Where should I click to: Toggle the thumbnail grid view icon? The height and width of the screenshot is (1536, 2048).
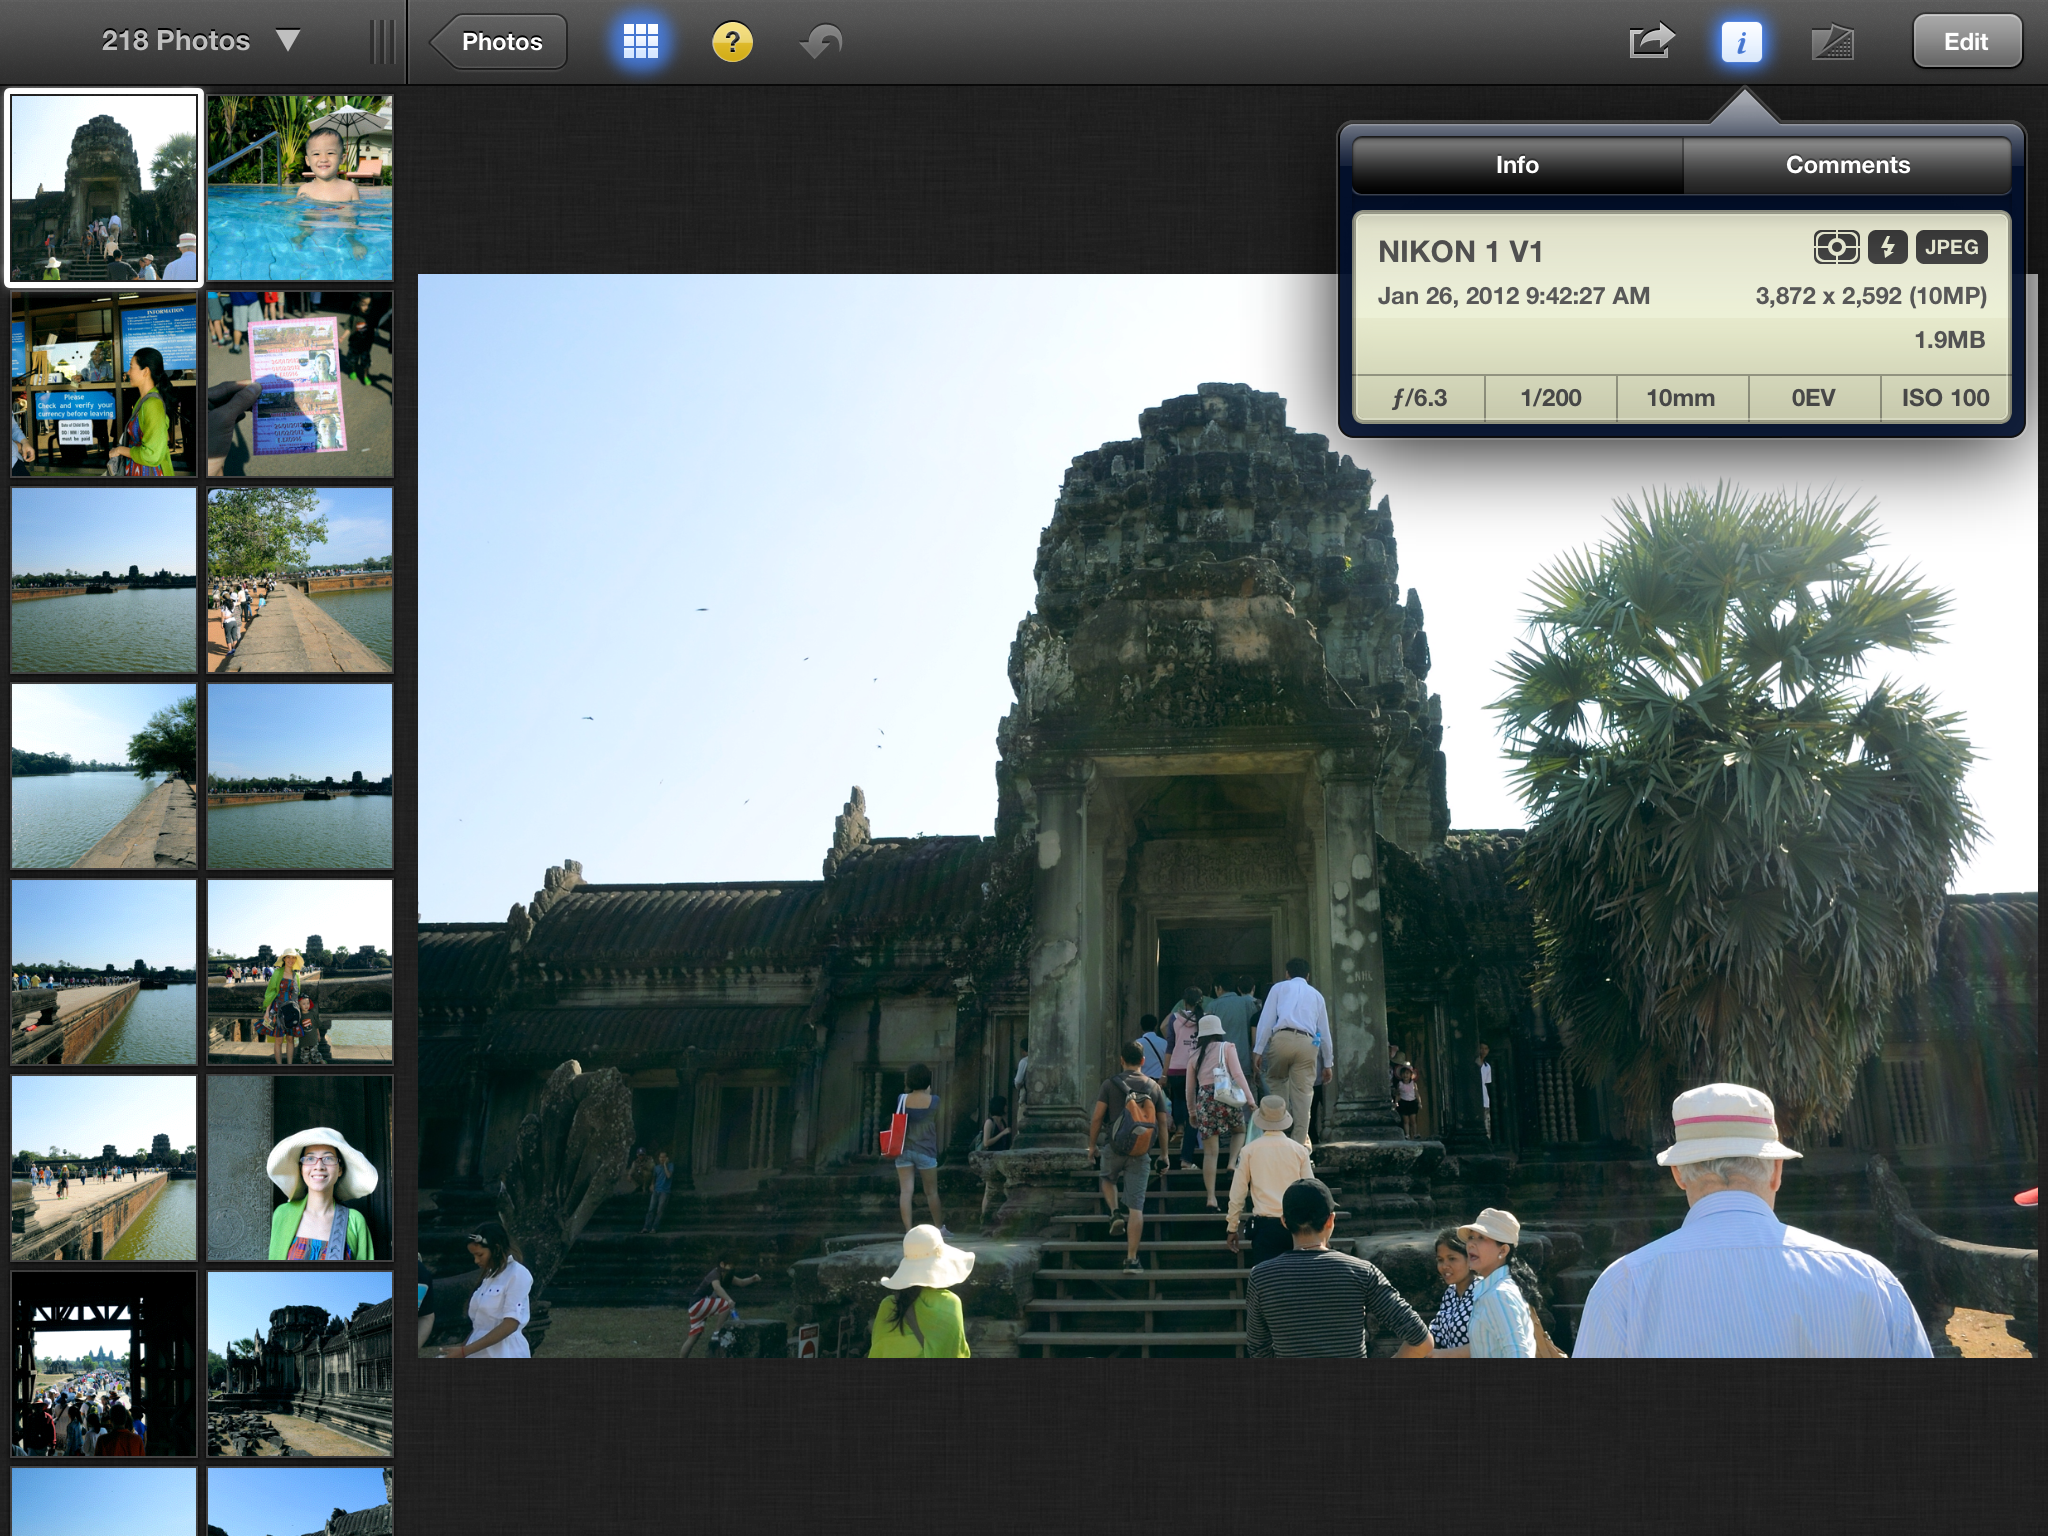click(x=640, y=42)
